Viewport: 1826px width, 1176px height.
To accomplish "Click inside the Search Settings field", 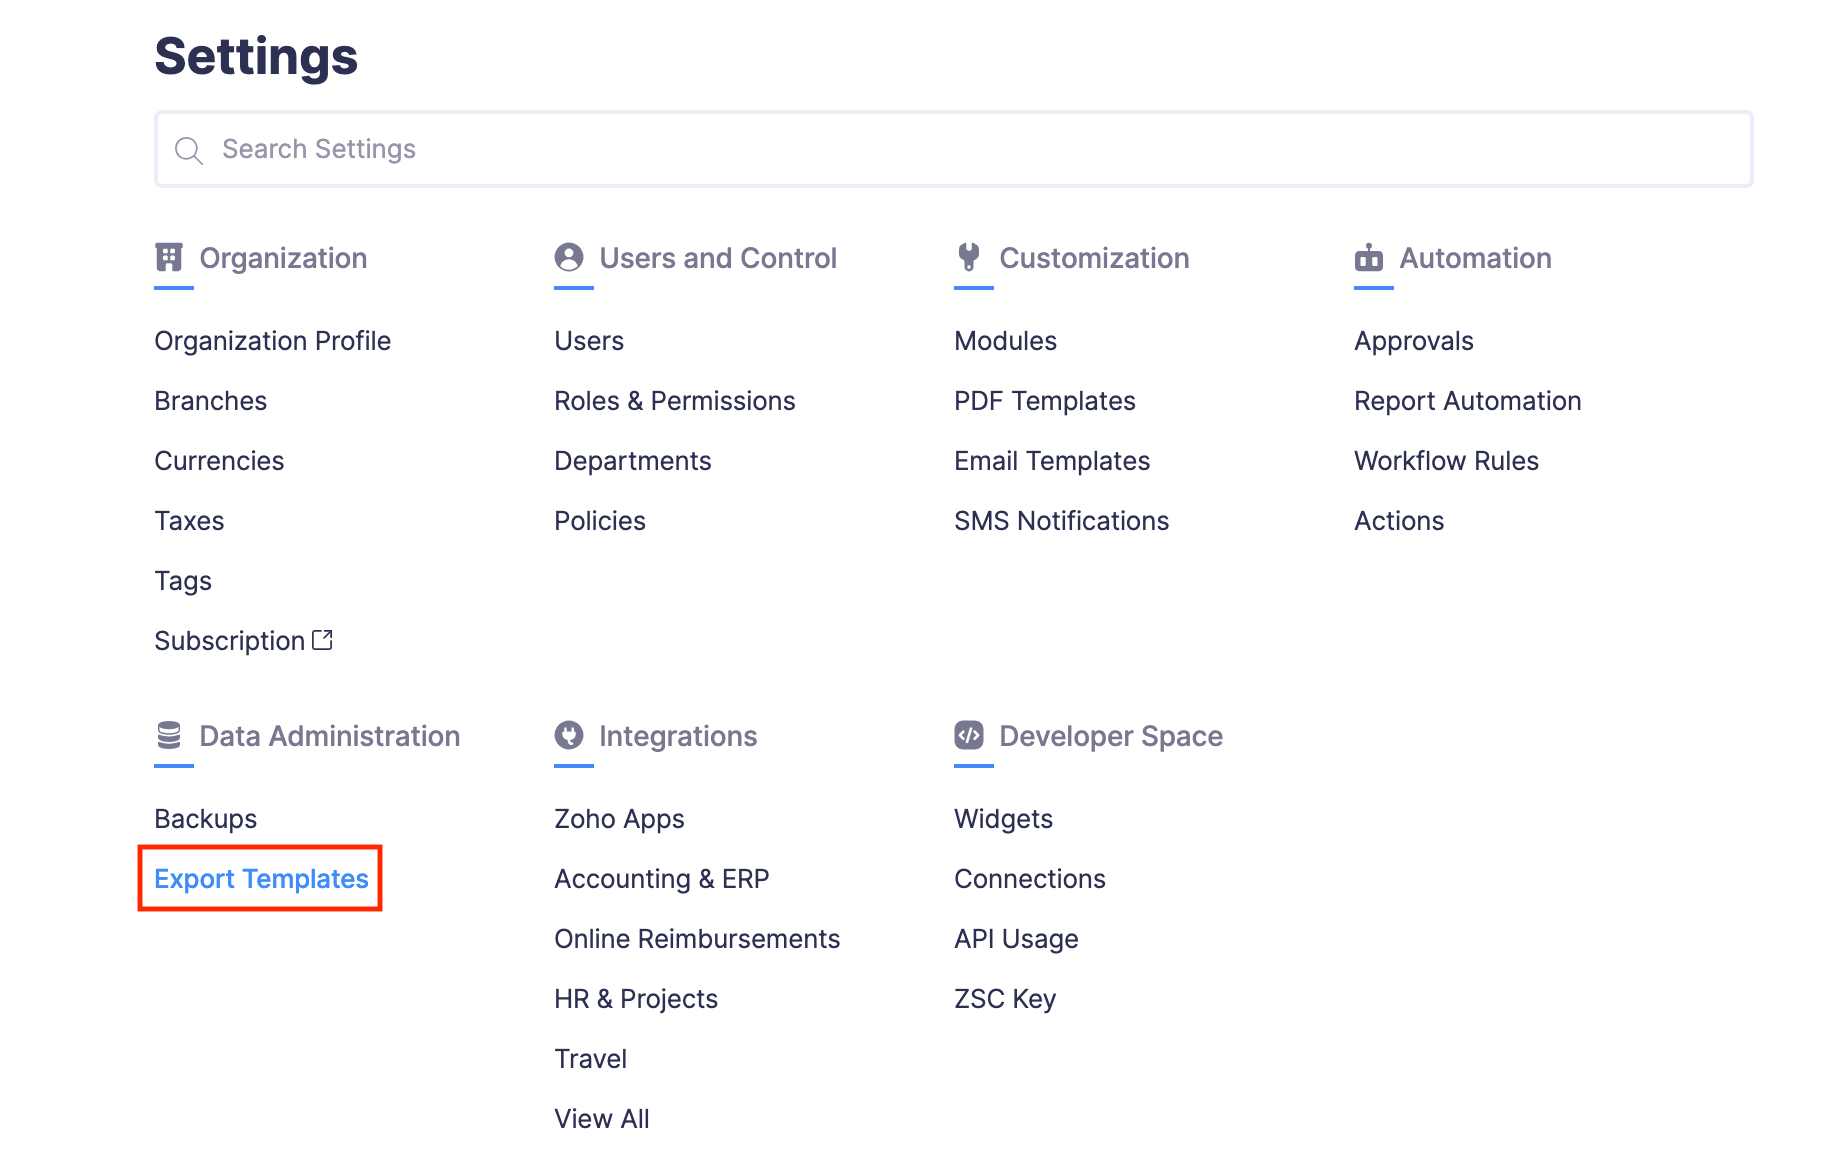I will click(x=700, y=149).
